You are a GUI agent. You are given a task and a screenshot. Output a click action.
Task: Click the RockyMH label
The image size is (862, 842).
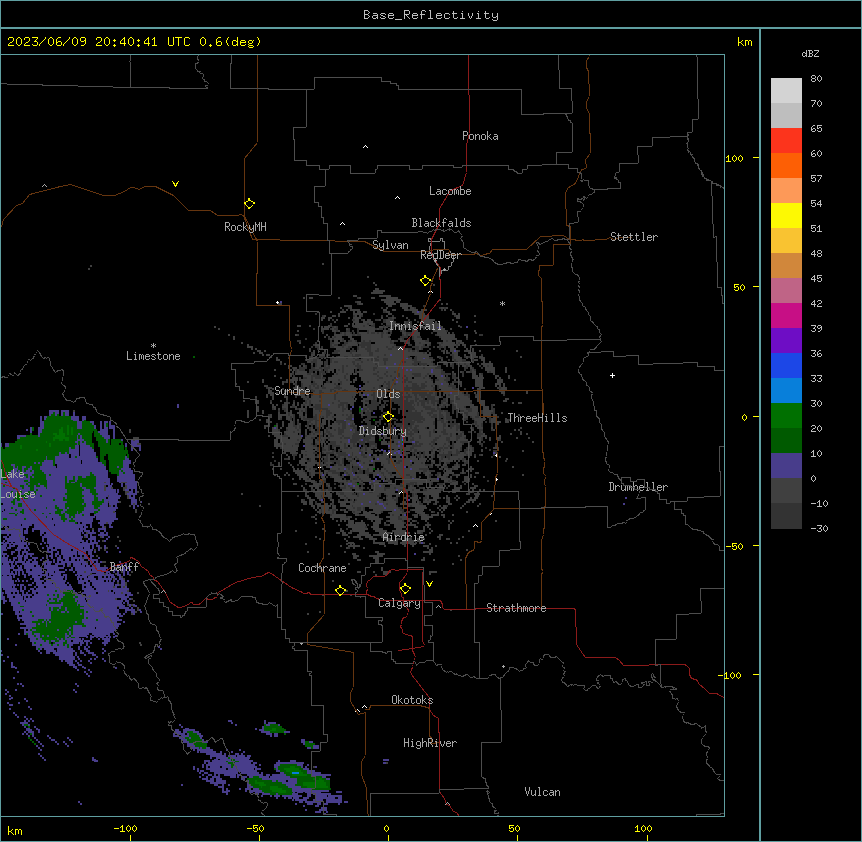245,227
